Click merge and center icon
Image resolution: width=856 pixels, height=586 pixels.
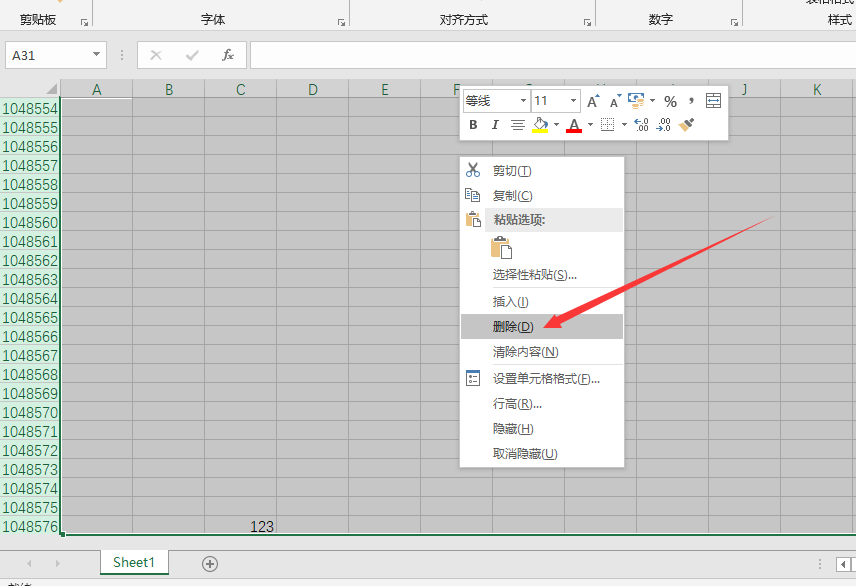713,100
